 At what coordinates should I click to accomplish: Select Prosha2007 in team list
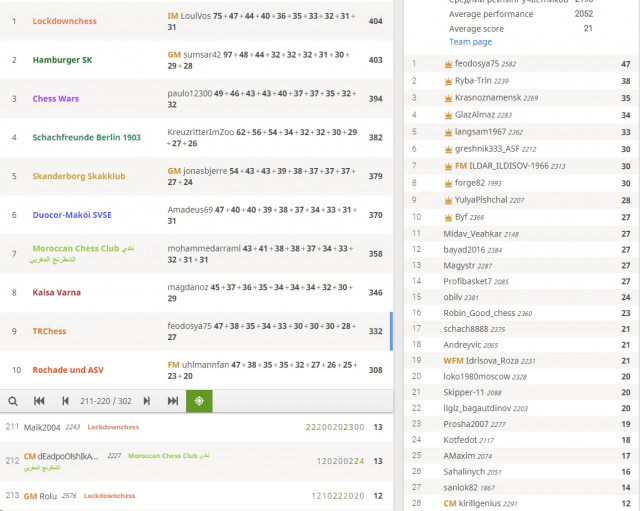click(466, 424)
